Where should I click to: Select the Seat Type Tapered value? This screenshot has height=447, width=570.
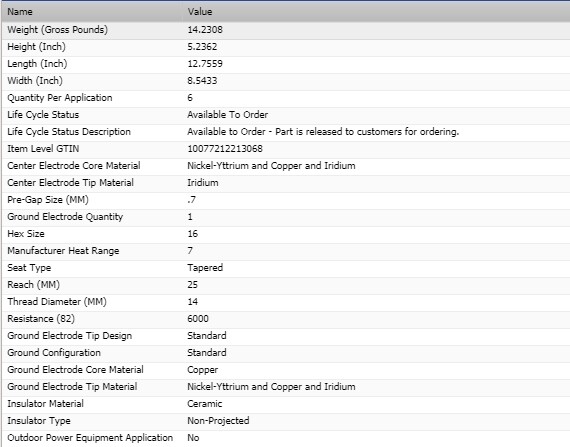205,268
